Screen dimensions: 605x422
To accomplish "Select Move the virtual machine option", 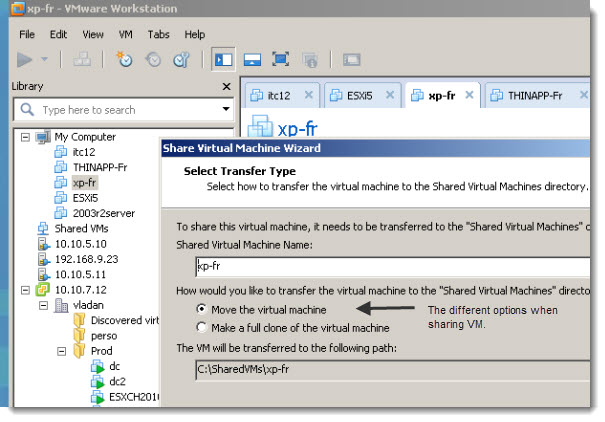I will tap(262, 309).
